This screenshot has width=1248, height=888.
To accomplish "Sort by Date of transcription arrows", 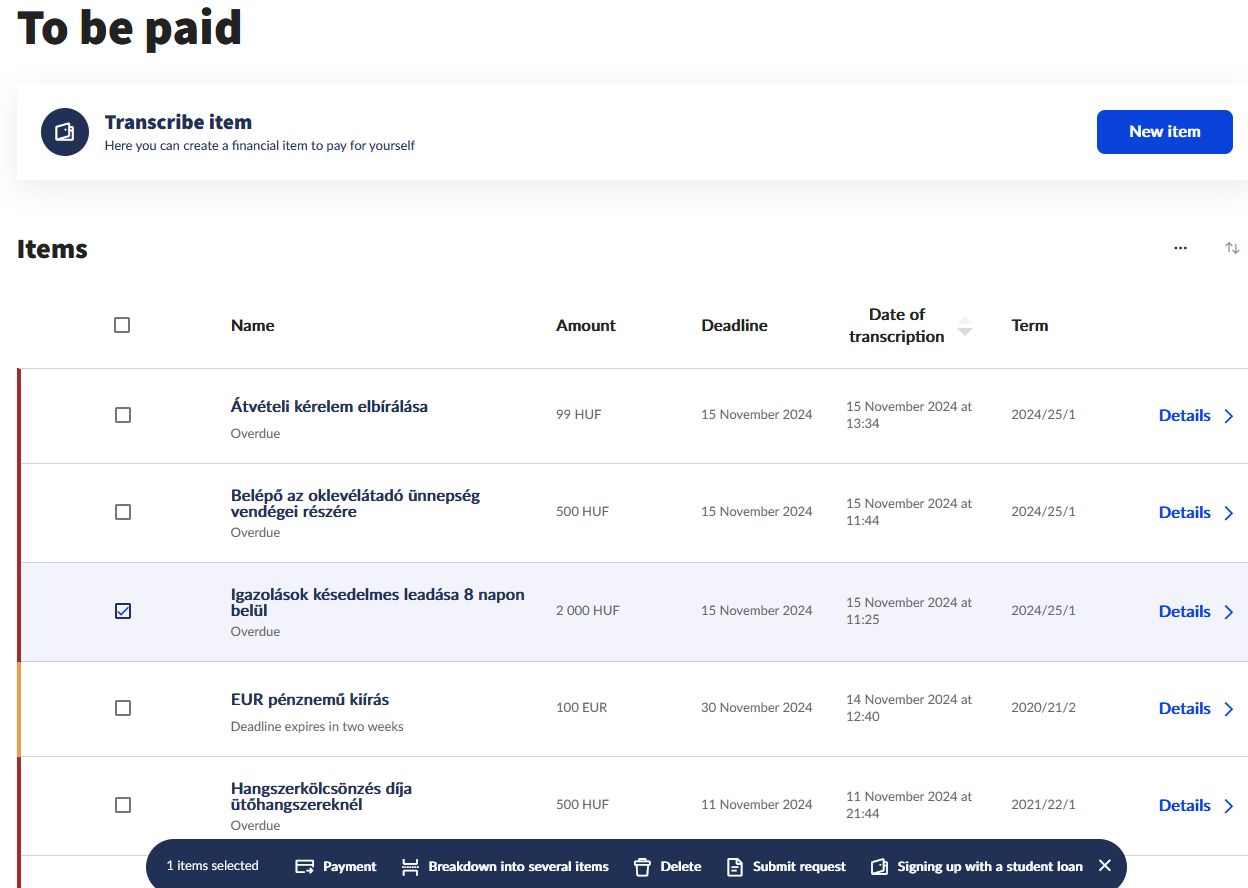I will pos(964,326).
